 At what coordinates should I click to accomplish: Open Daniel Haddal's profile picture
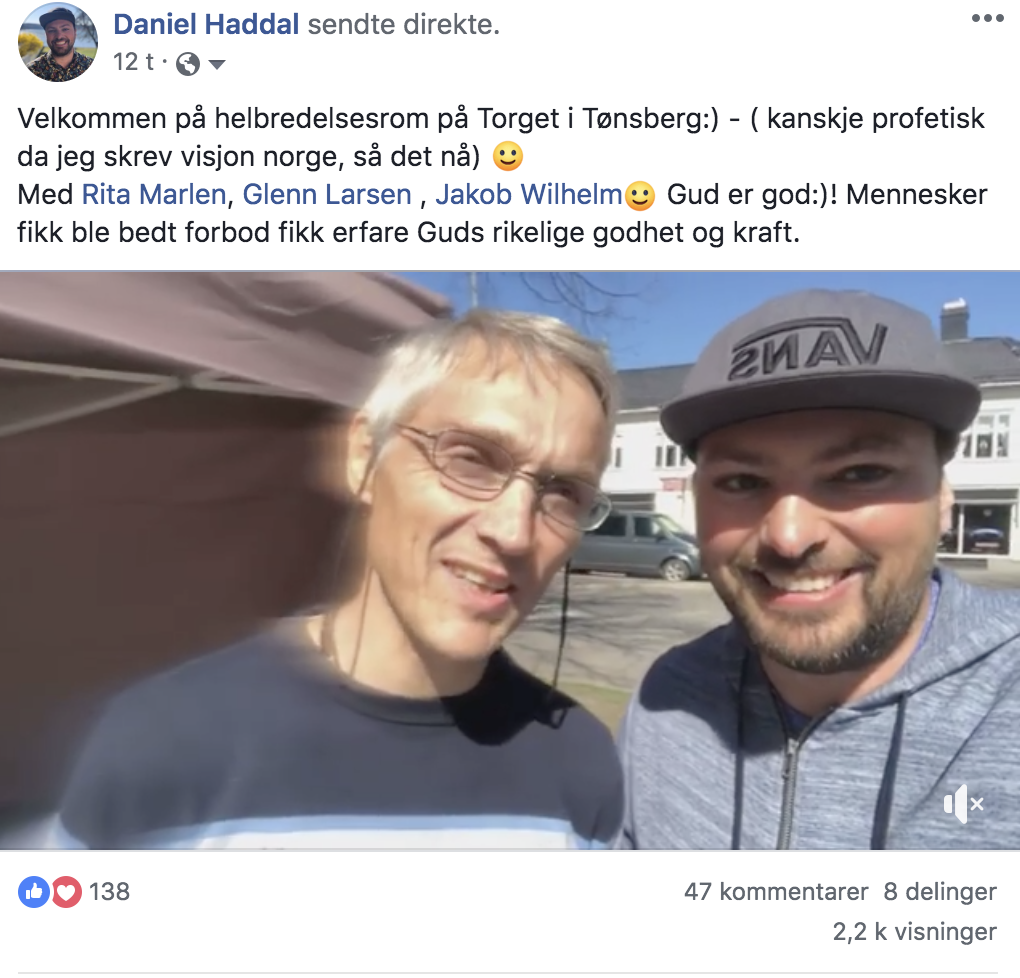(58, 43)
